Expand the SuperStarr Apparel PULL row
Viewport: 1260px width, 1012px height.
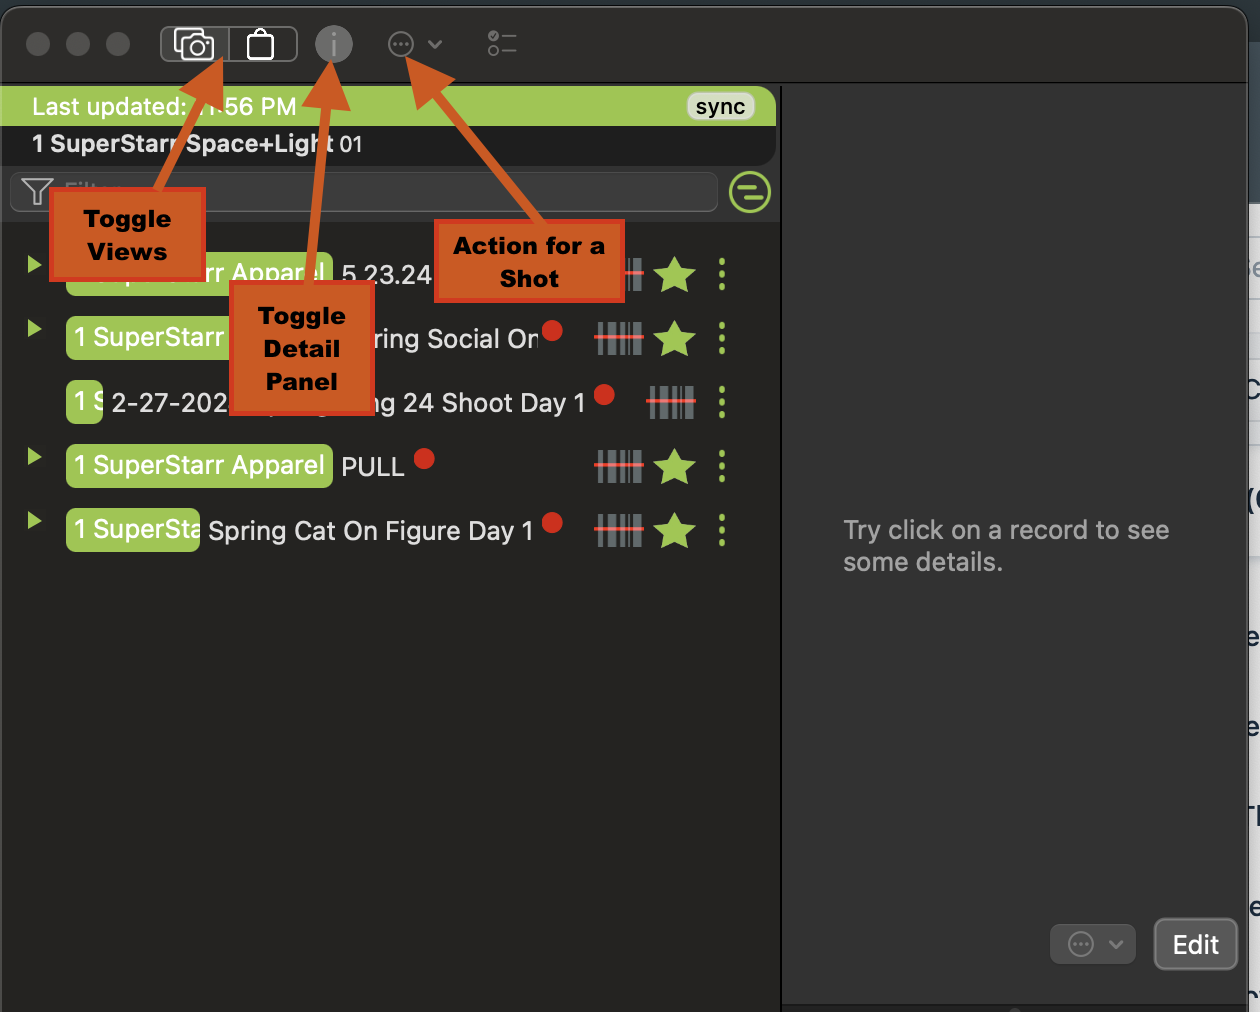pos(34,456)
